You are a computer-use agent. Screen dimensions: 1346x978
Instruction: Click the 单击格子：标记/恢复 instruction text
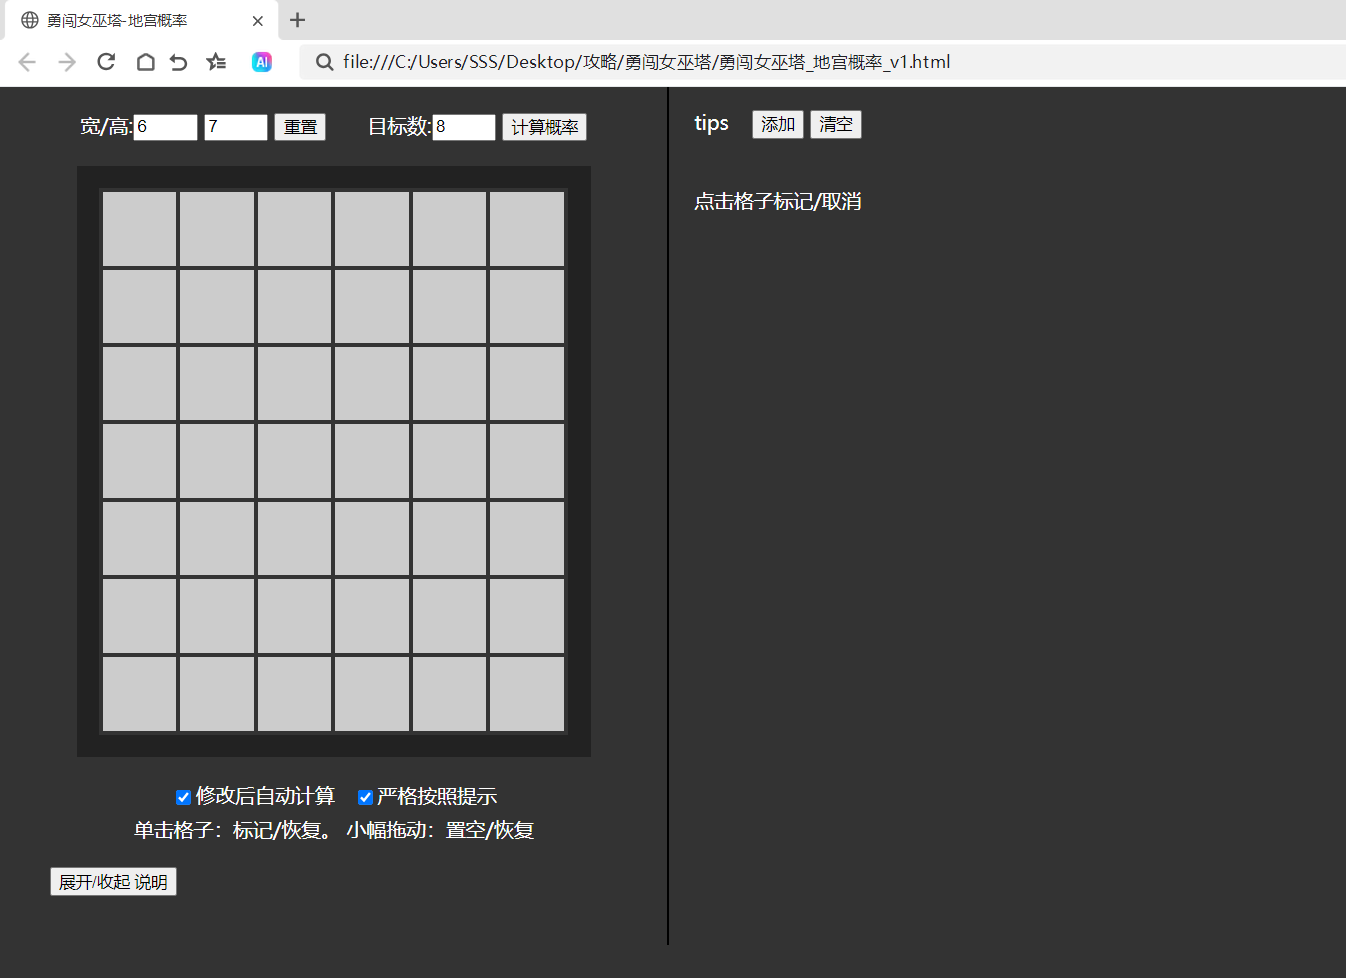click(x=233, y=831)
